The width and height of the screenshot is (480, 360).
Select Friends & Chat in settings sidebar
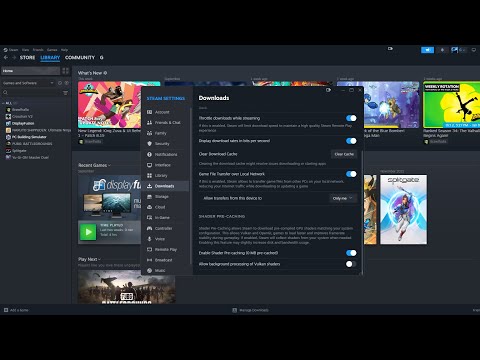tap(164, 123)
